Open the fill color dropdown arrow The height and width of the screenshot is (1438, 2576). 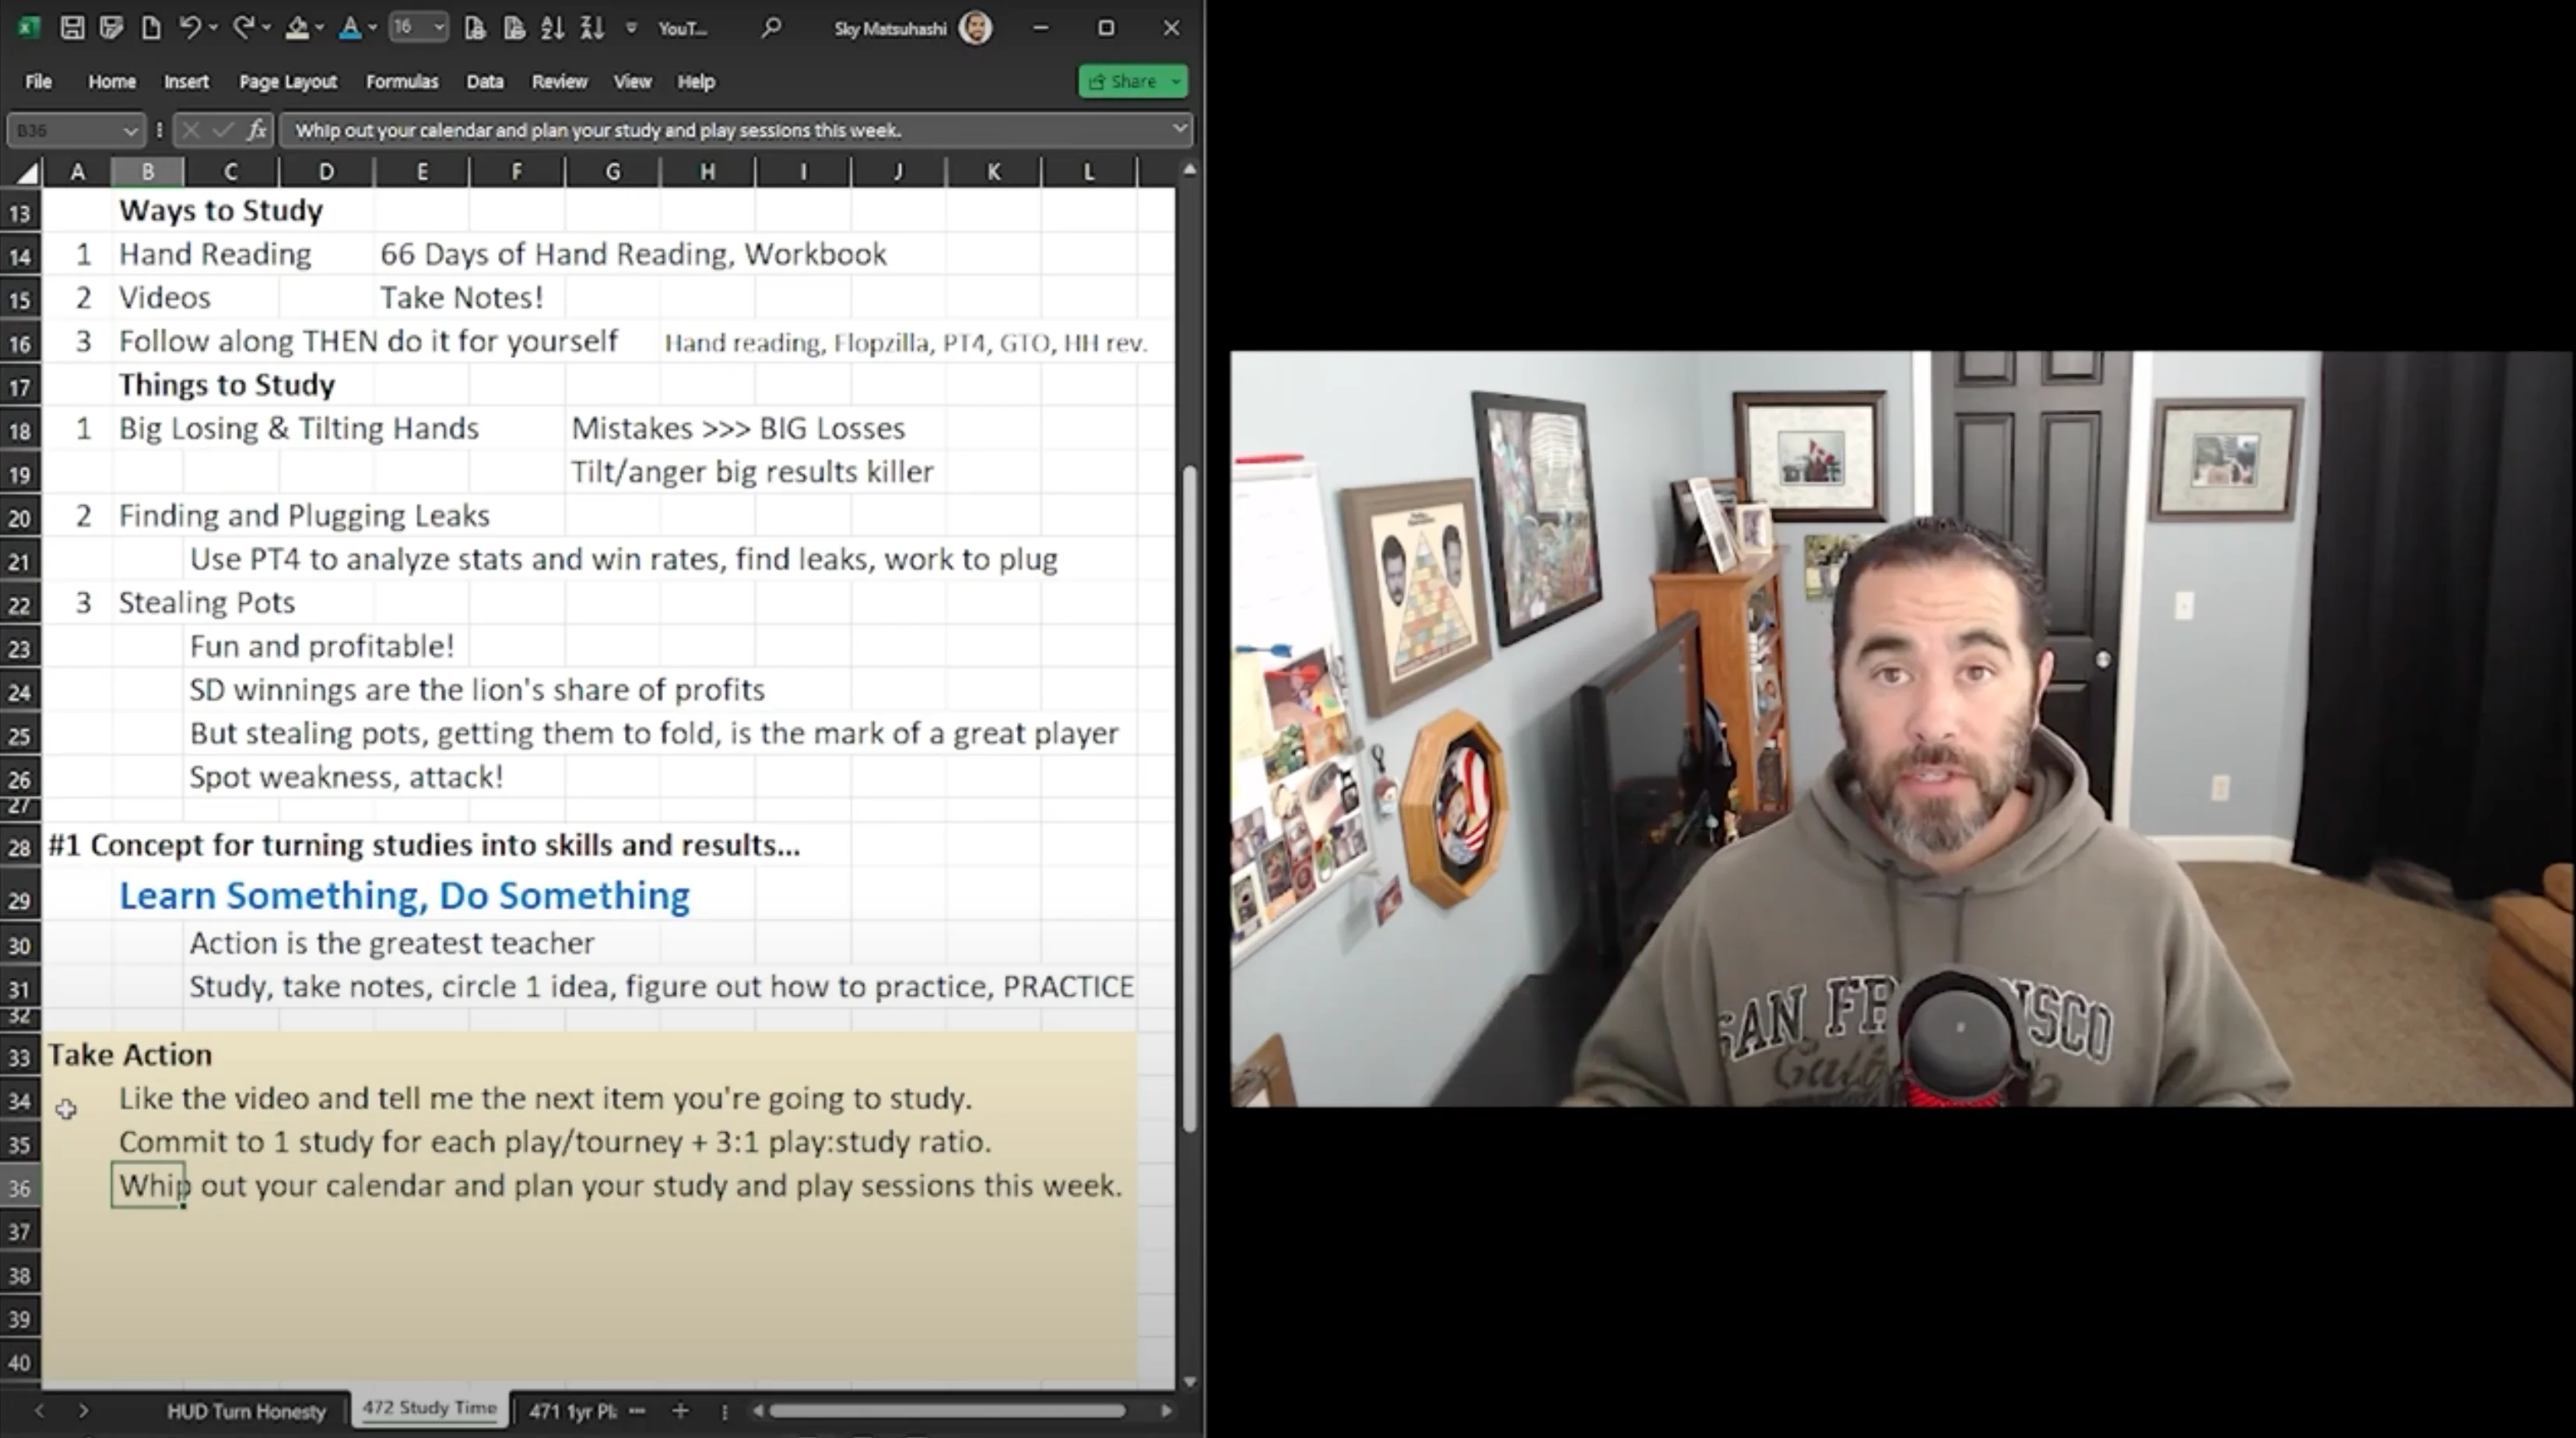320,28
